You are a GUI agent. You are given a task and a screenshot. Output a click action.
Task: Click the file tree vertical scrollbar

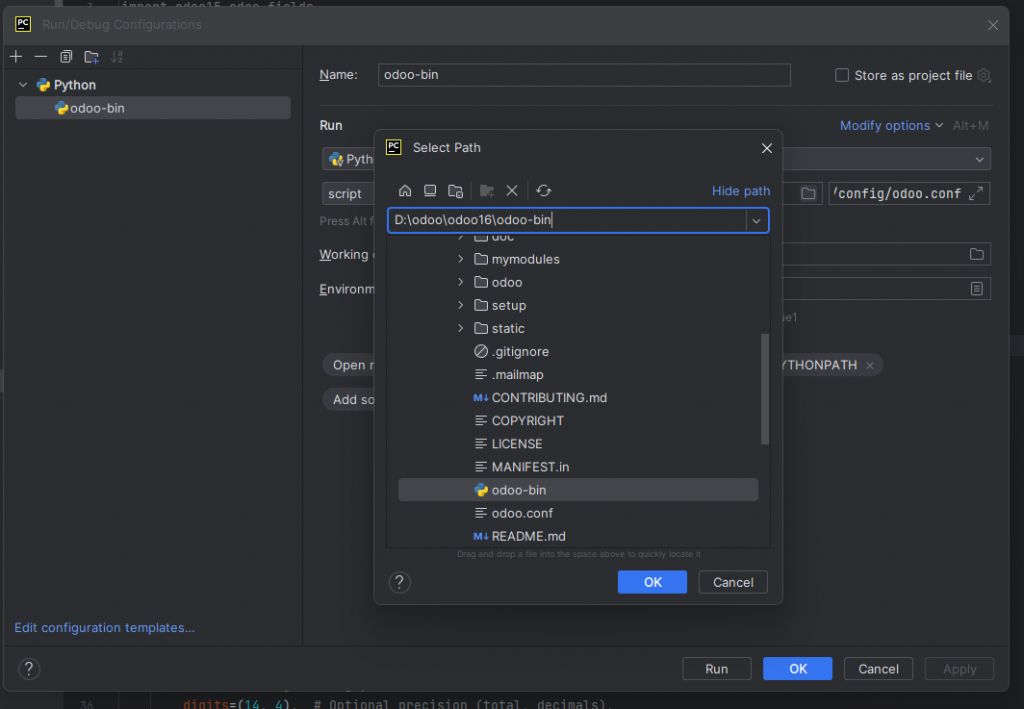click(x=765, y=389)
